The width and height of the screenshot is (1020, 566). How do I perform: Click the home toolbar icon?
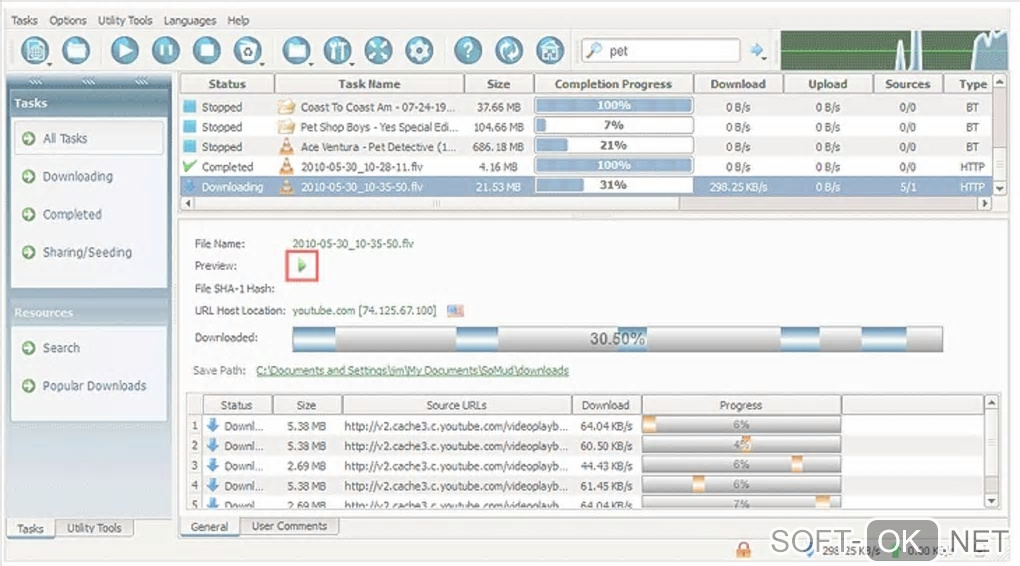(550, 50)
